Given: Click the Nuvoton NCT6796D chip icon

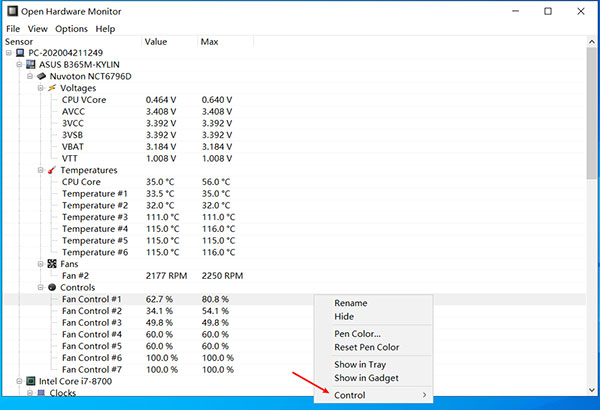Looking at the screenshot, I should [42, 76].
